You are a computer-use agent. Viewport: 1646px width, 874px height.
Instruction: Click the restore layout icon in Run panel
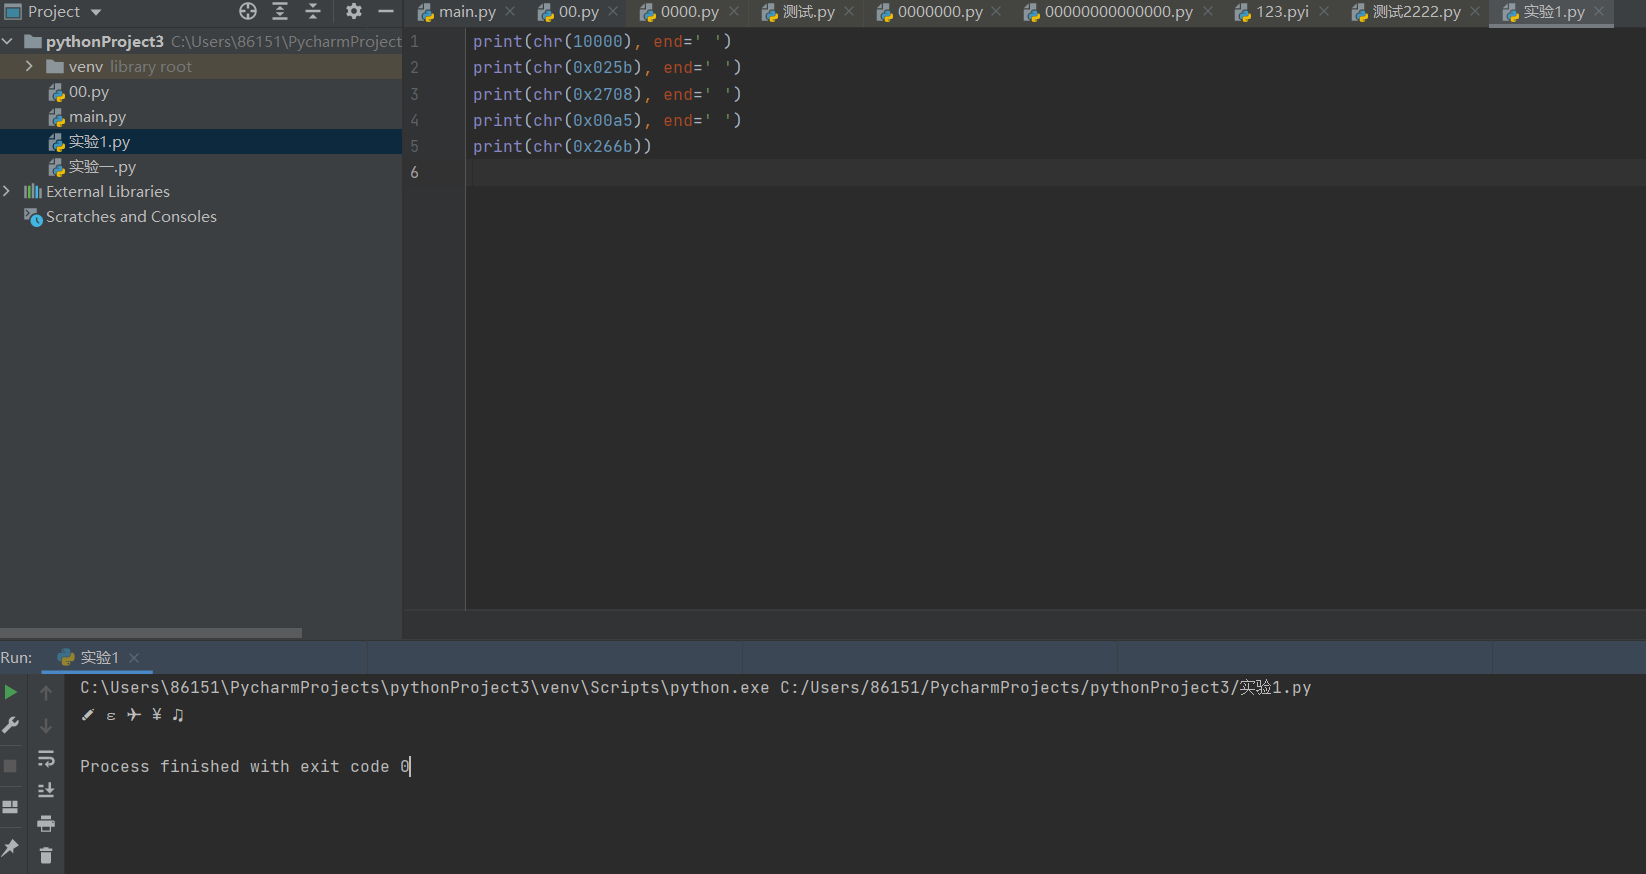[10, 807]
